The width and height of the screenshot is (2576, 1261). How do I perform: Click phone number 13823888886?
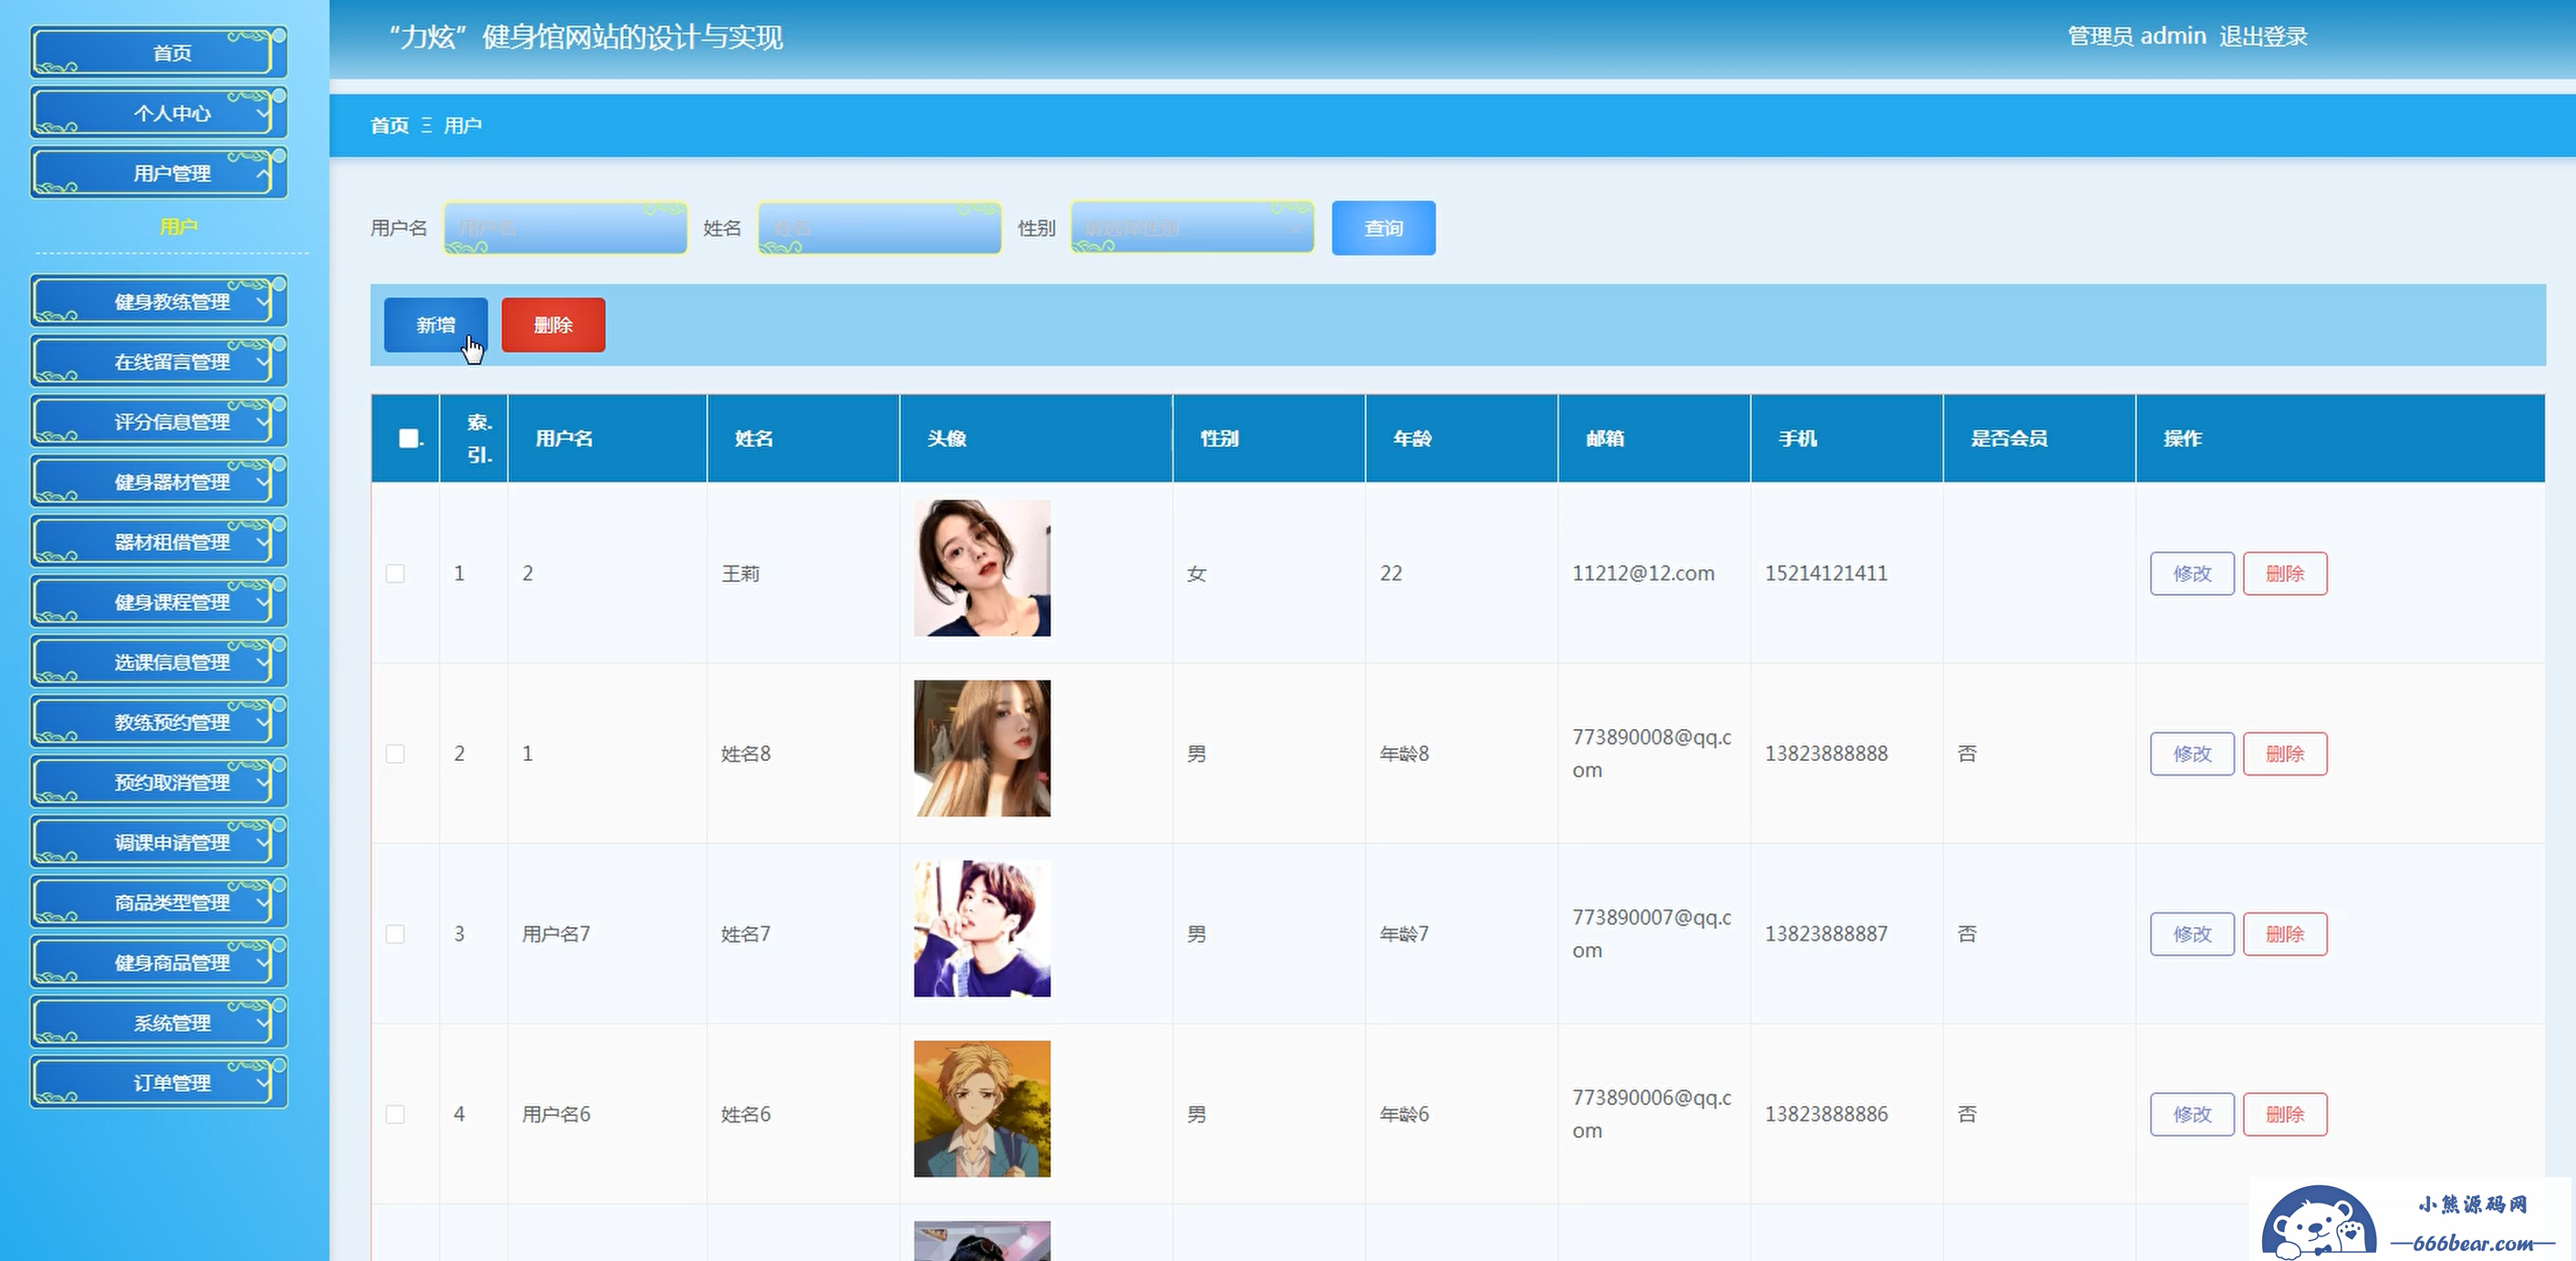click(x=1826, y=1113)
